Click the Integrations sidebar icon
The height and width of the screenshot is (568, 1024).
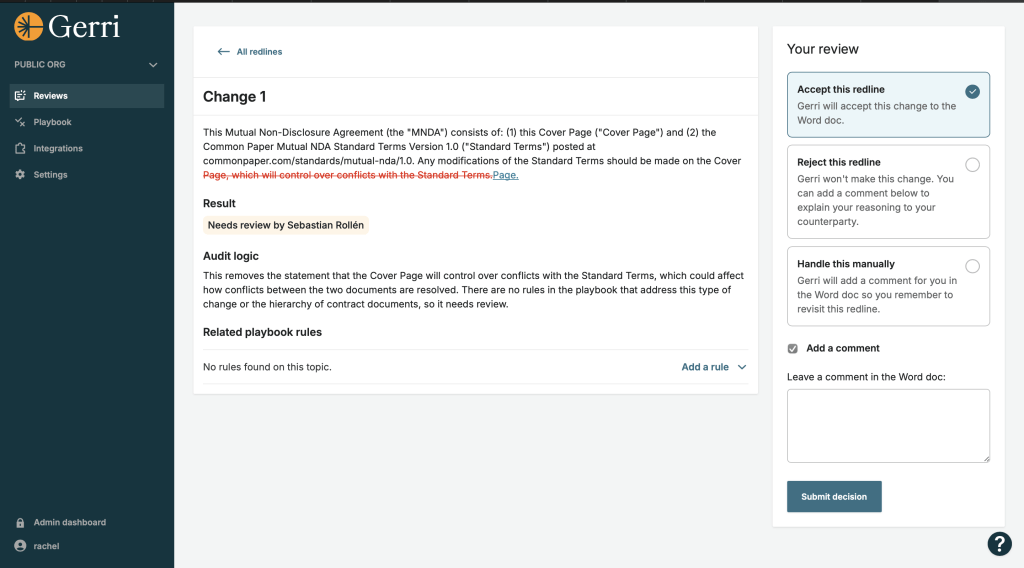pos(20,148)
